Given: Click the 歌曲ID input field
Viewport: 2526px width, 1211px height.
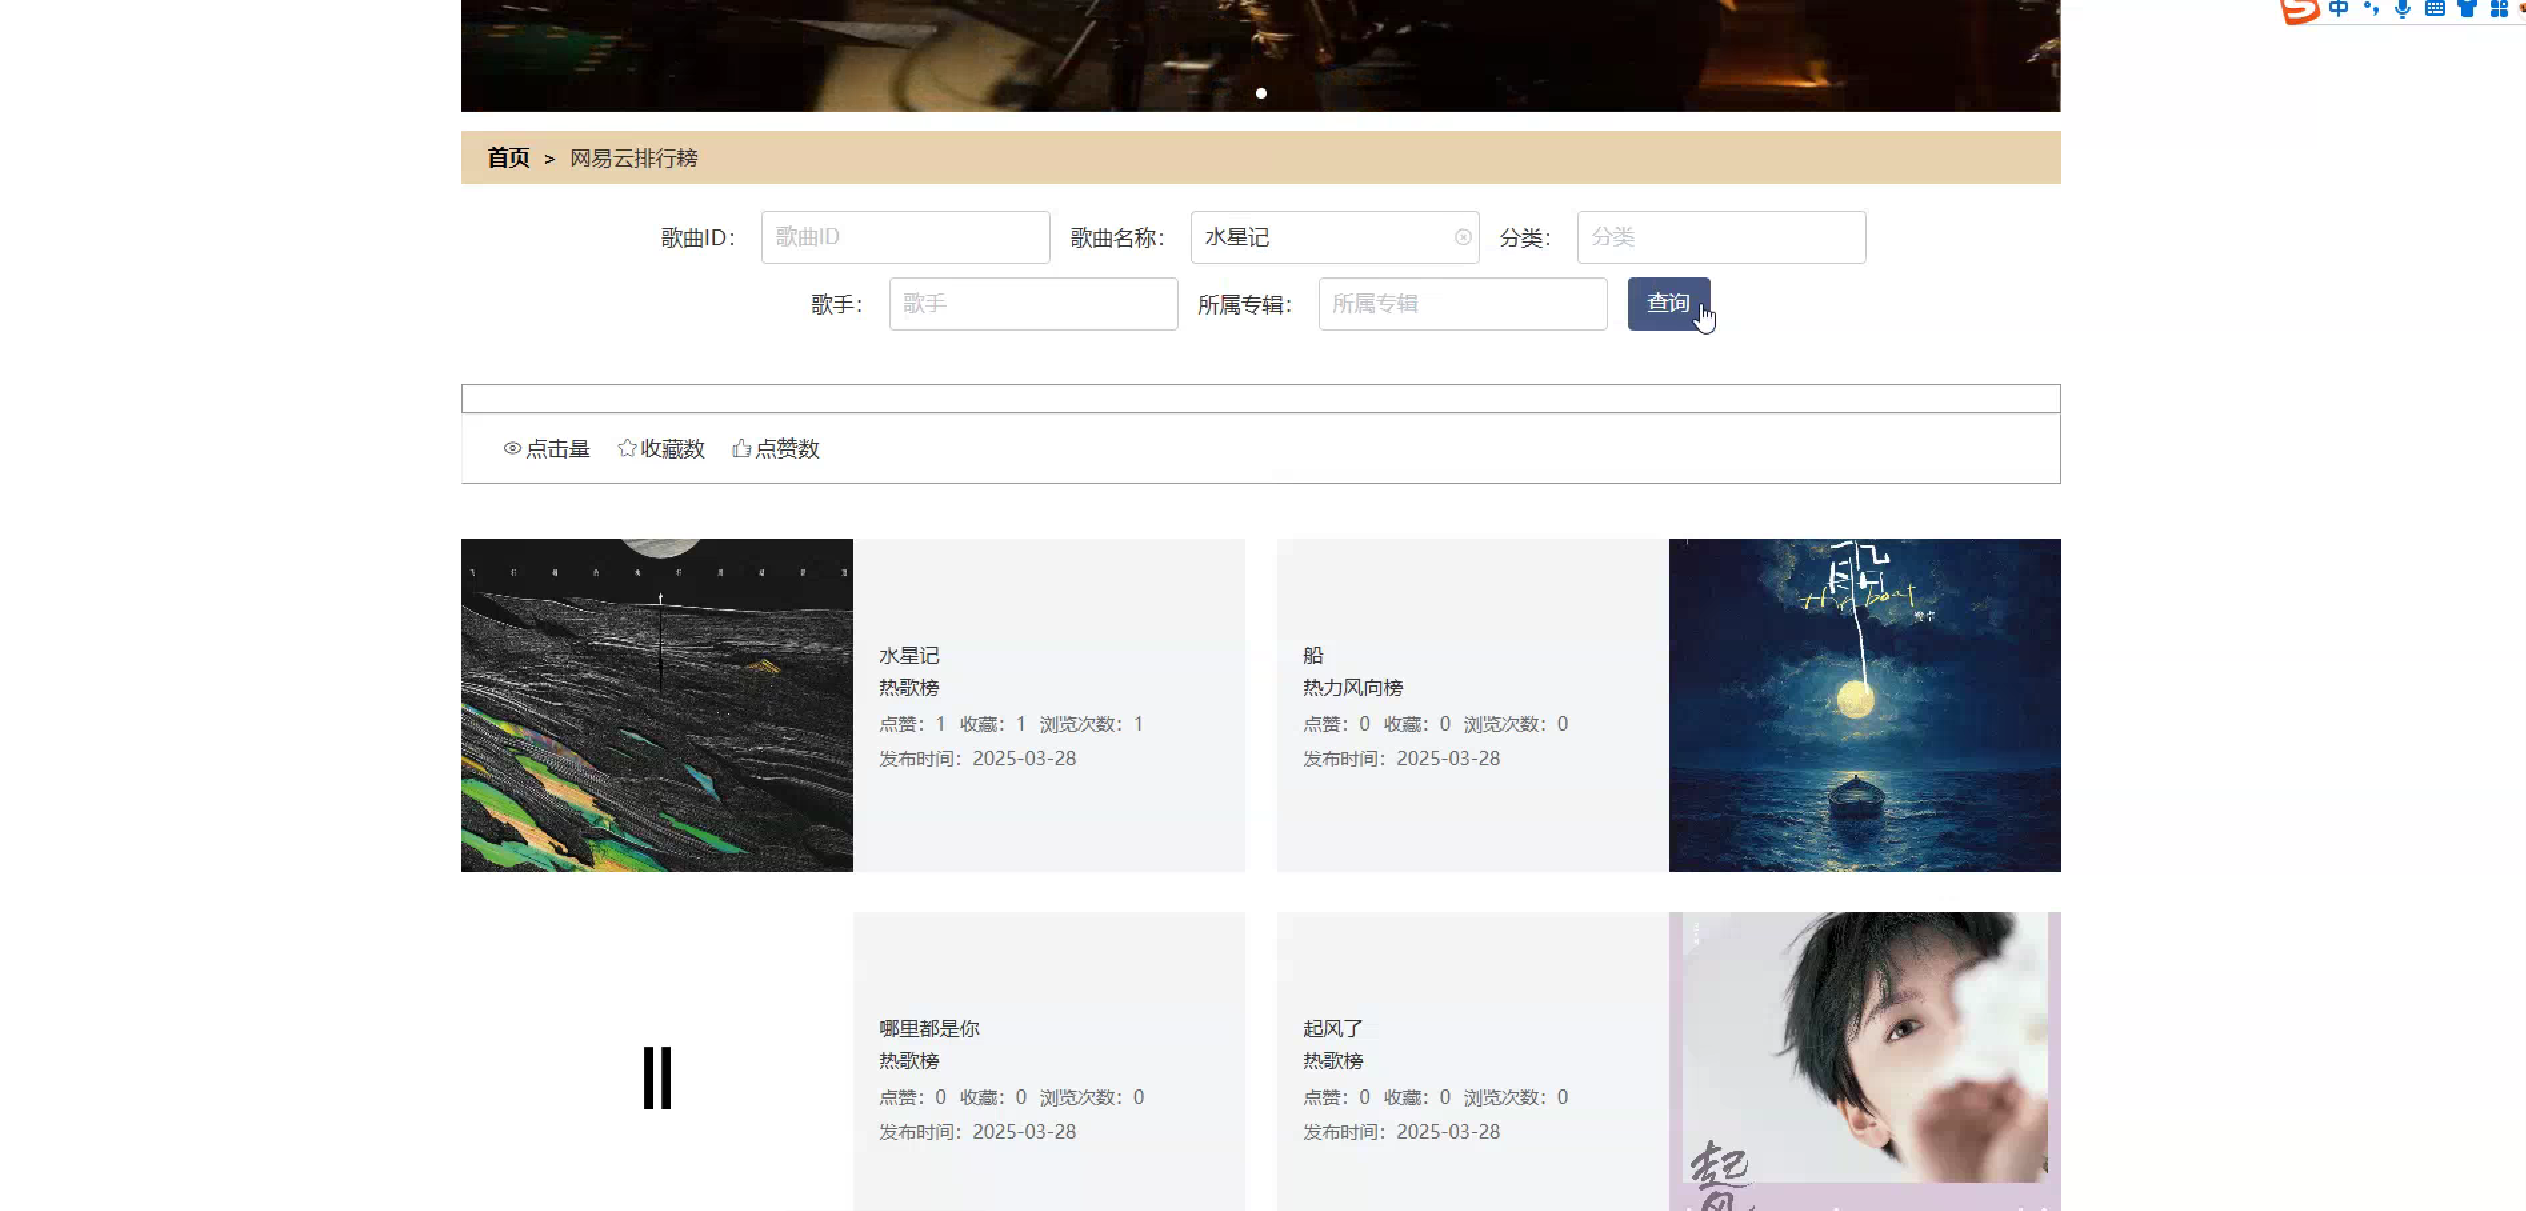Looking at the screenshot, I should pos(905,237).
